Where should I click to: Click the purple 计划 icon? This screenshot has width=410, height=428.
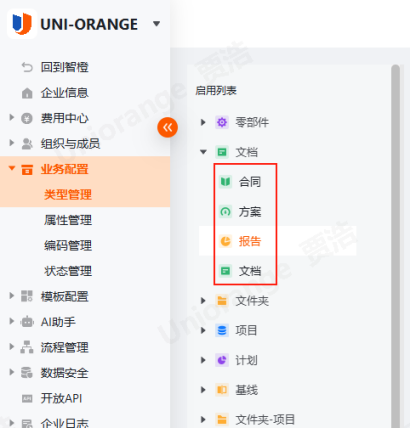tap(222, 360)
